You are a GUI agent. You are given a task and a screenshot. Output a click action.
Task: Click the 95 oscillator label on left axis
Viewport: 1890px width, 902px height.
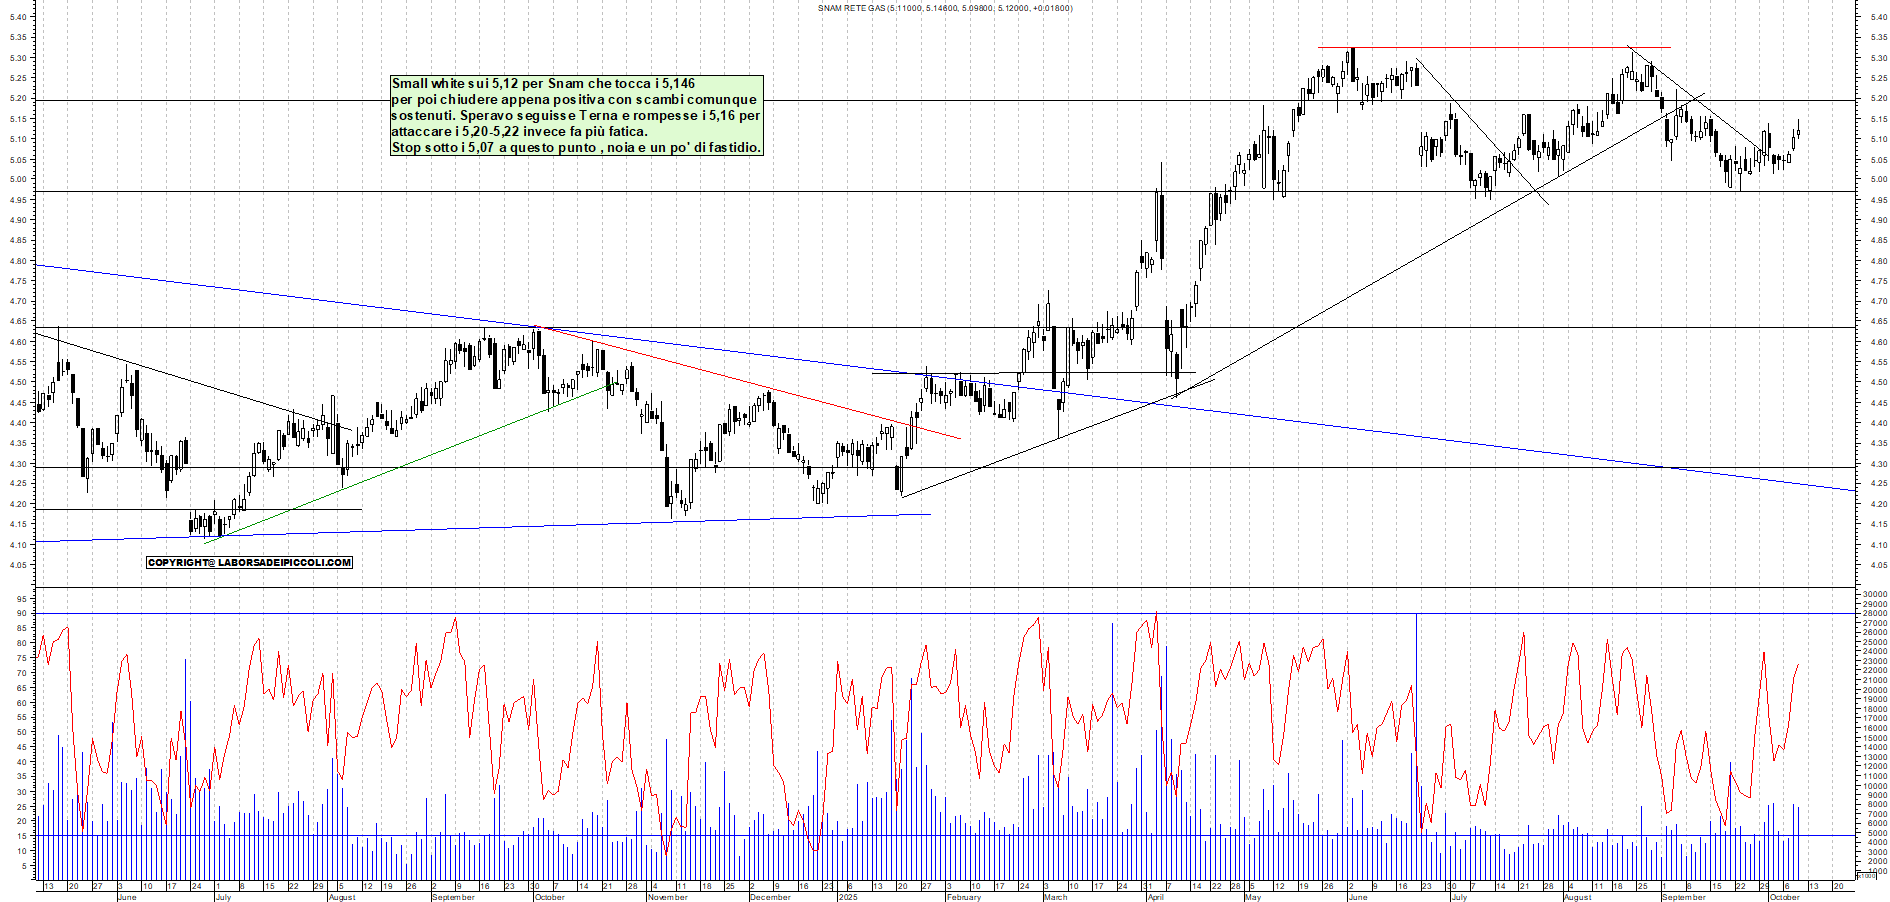pos(21,599)
